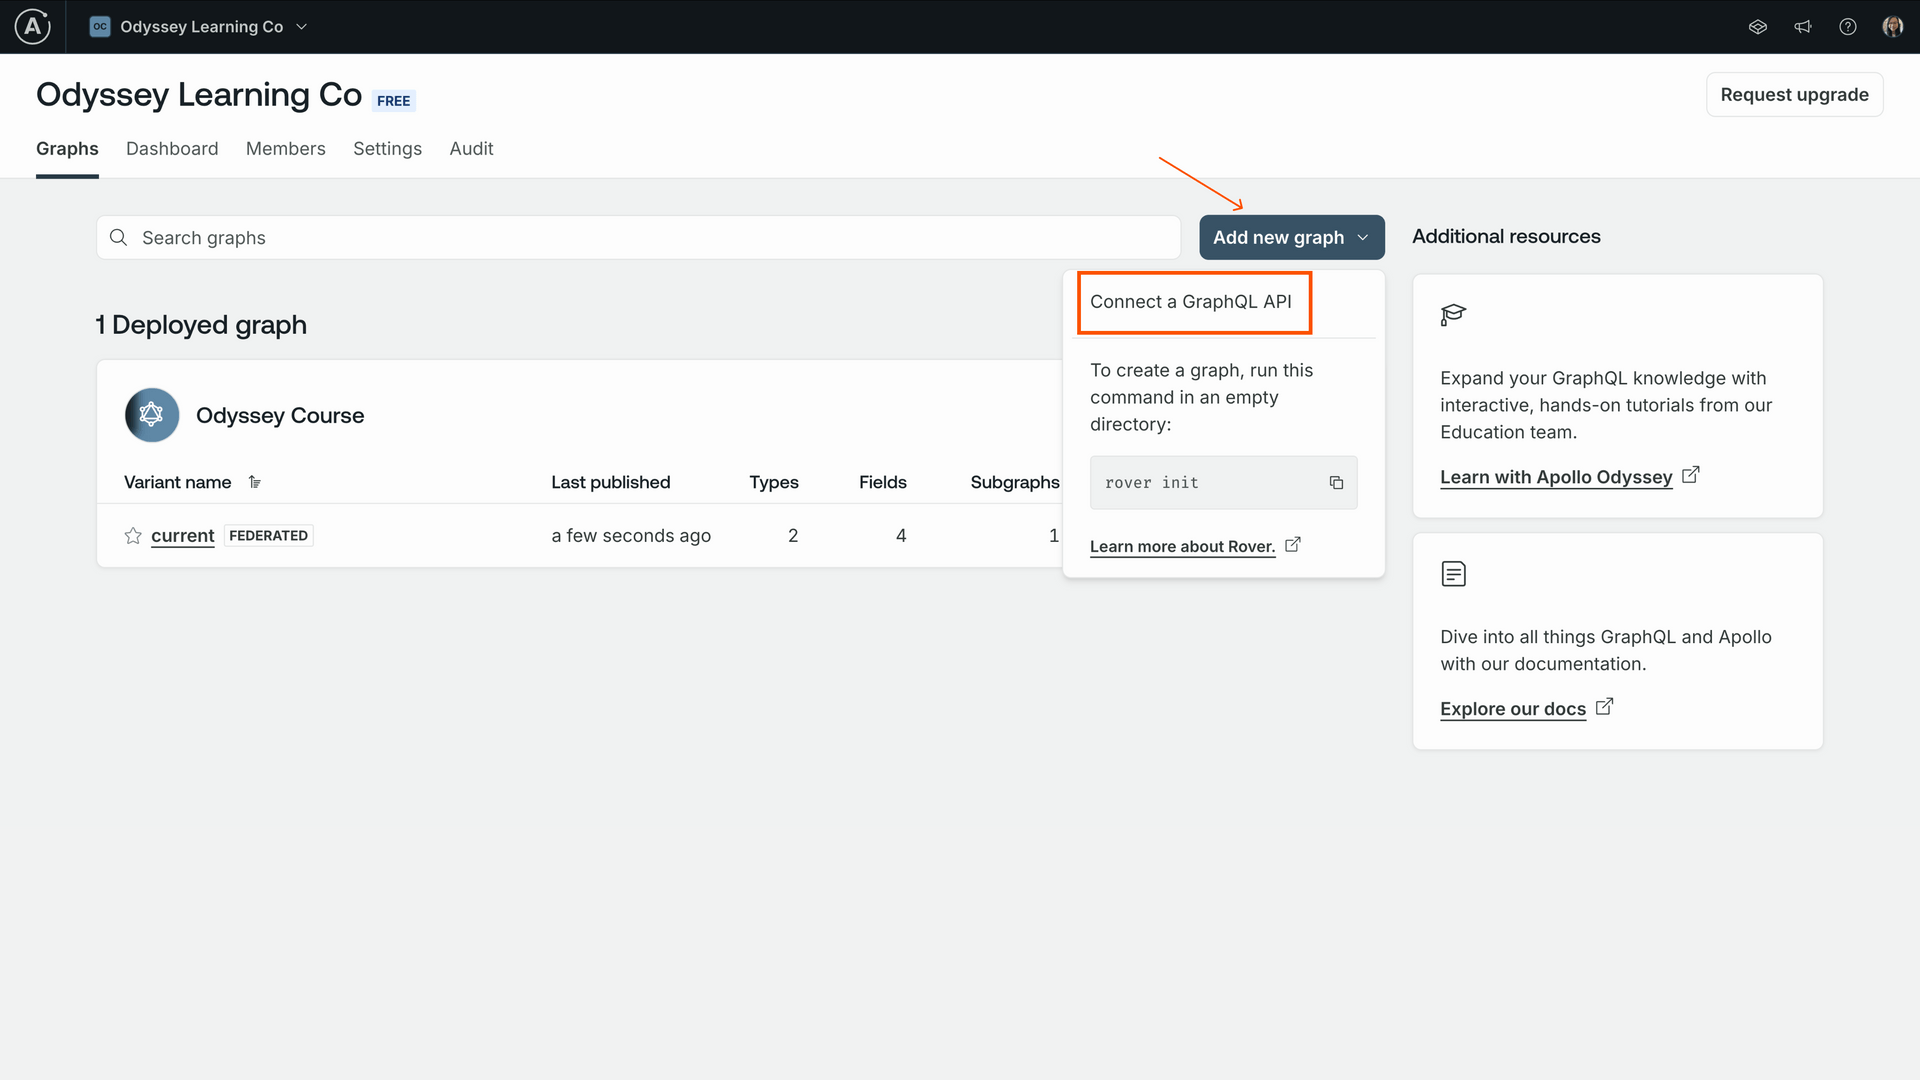The height and width of the screenshot is (1080, 1920).
Task: Select Connect a GraphQL API option
Action: [x=1191, y=302]
